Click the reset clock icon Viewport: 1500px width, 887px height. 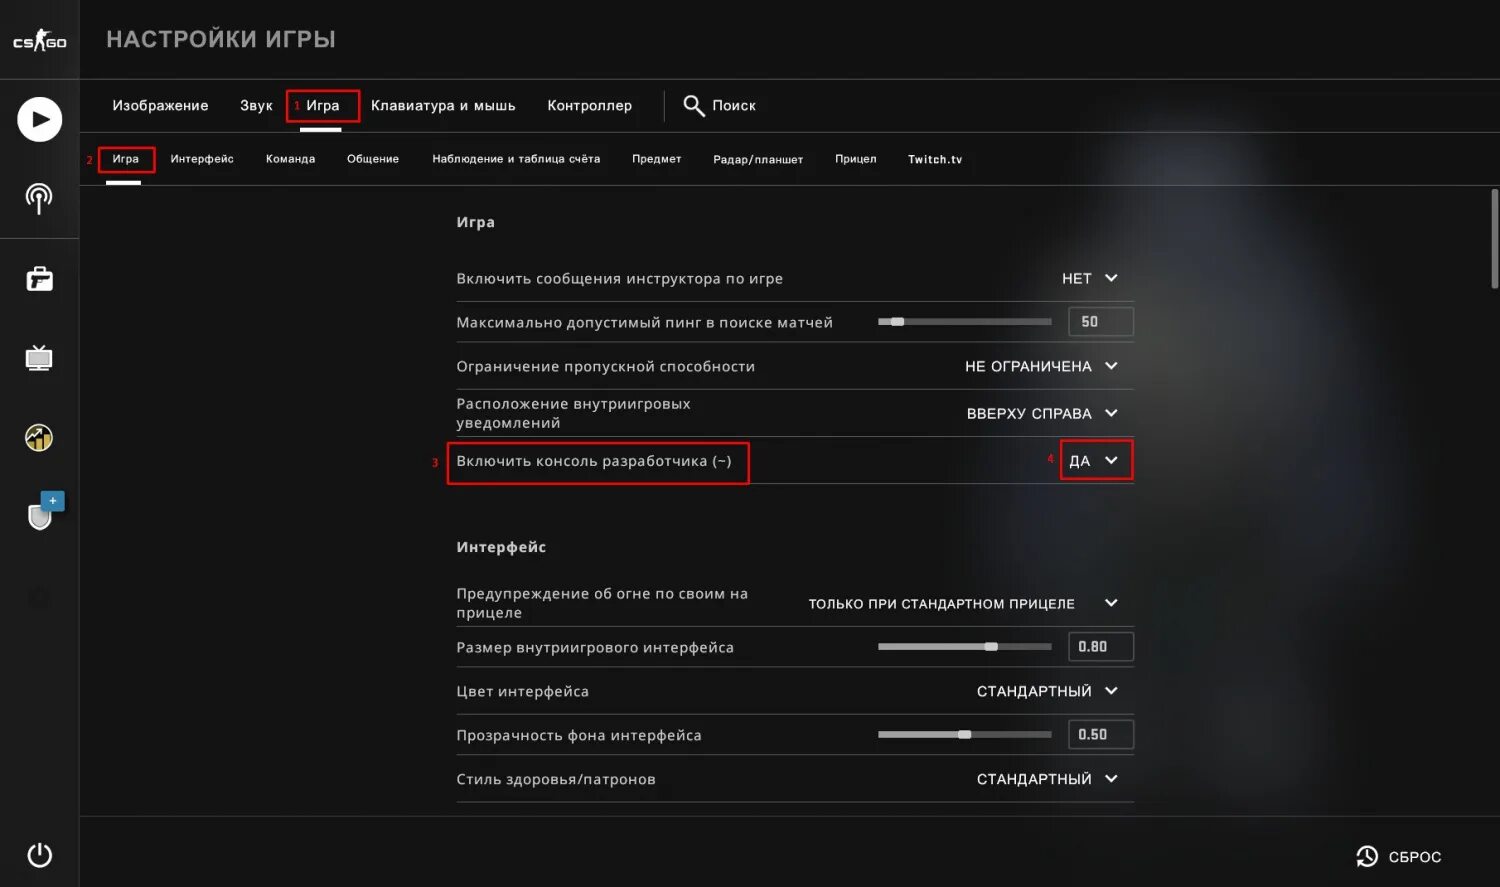pyautogui.click(x=1367, y=856)
